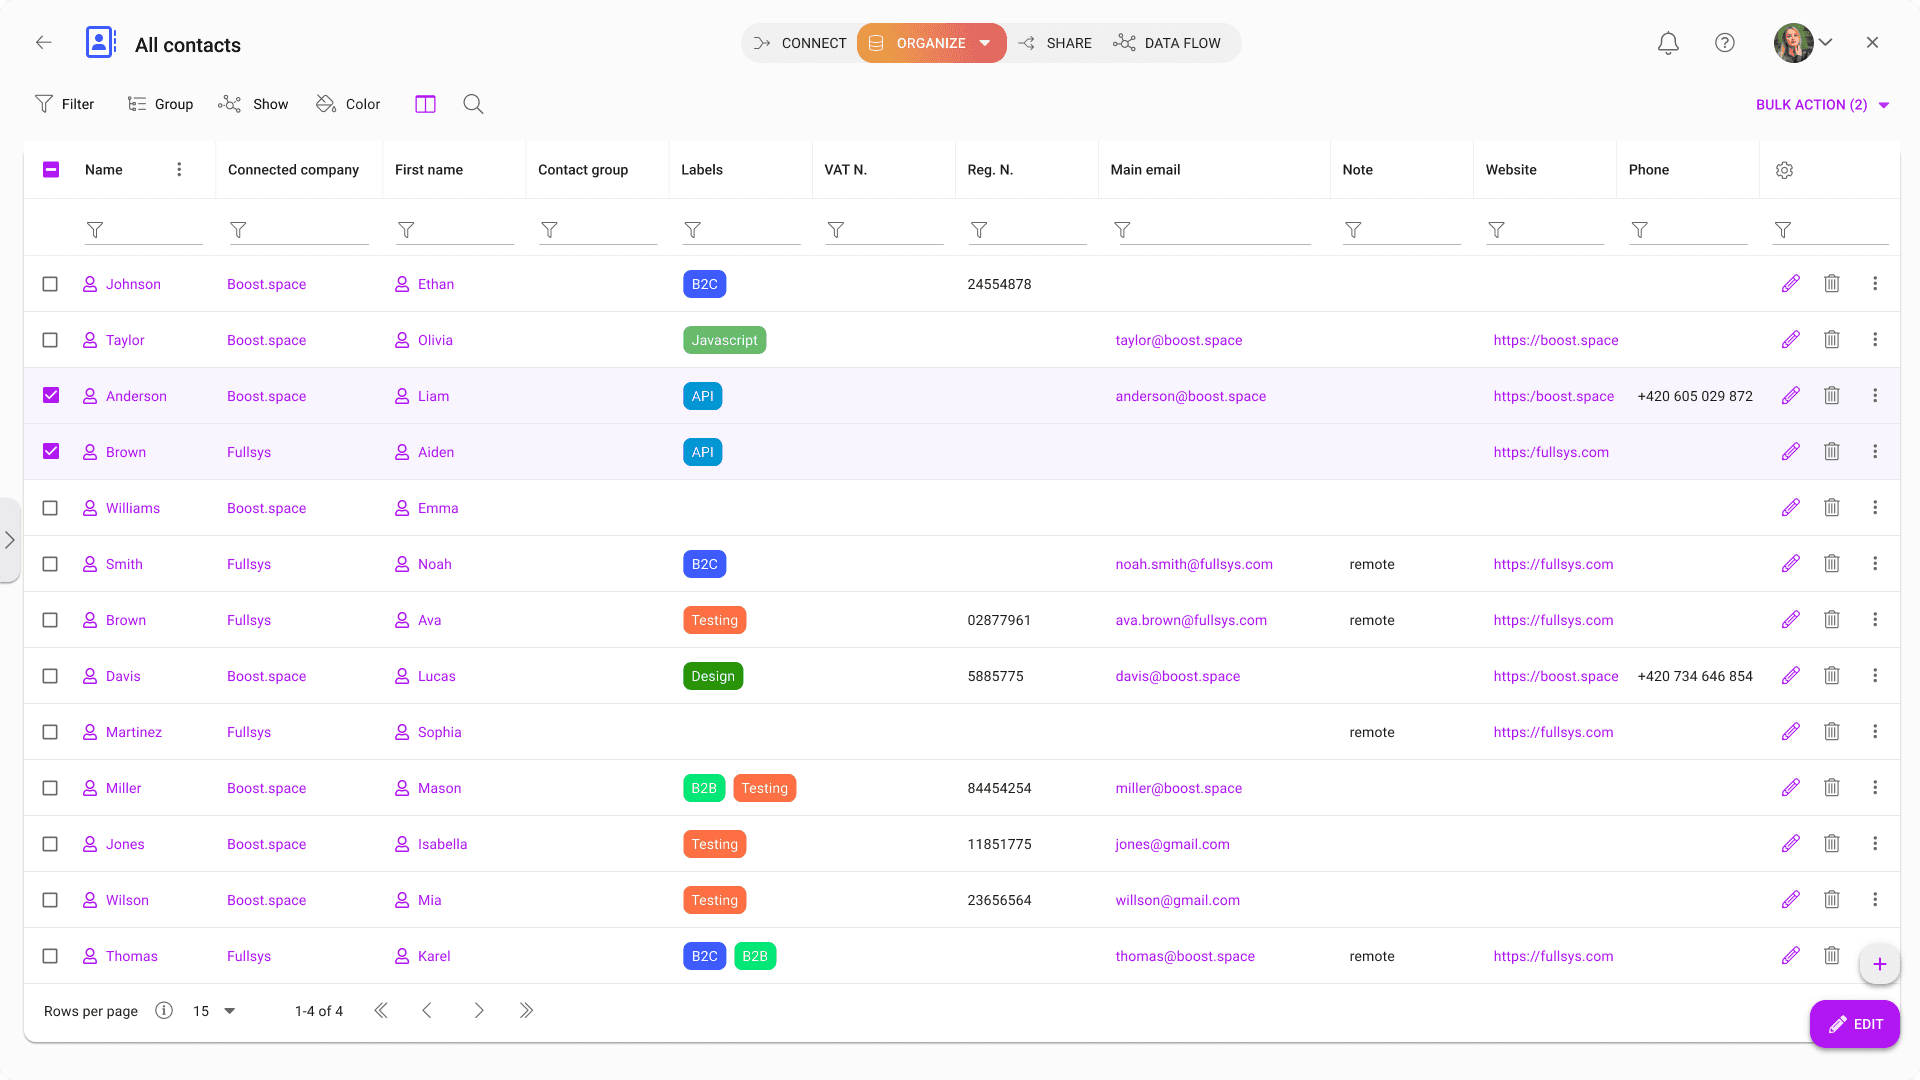Expand ORGANIZE dropdown menu

(x=986, y=44)
